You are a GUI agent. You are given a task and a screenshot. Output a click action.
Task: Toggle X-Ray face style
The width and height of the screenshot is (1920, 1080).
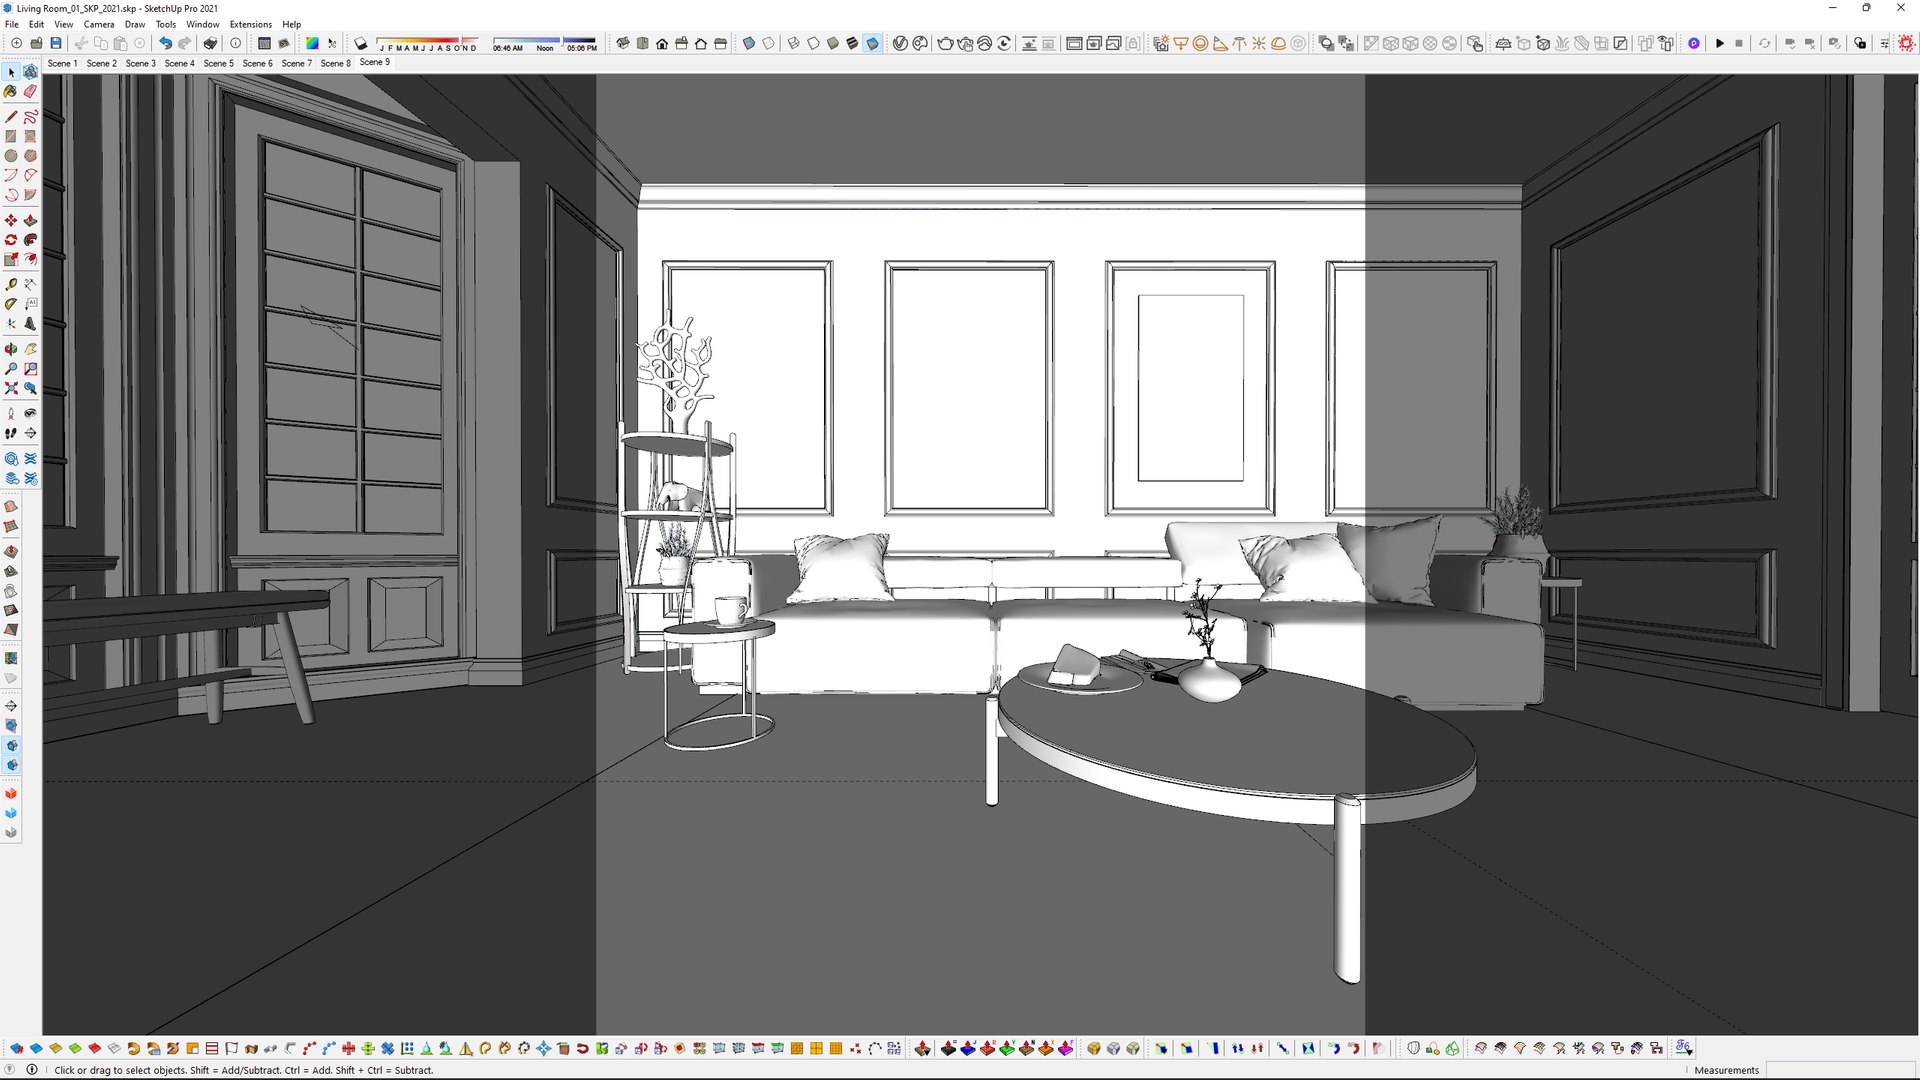pos(748,43)
